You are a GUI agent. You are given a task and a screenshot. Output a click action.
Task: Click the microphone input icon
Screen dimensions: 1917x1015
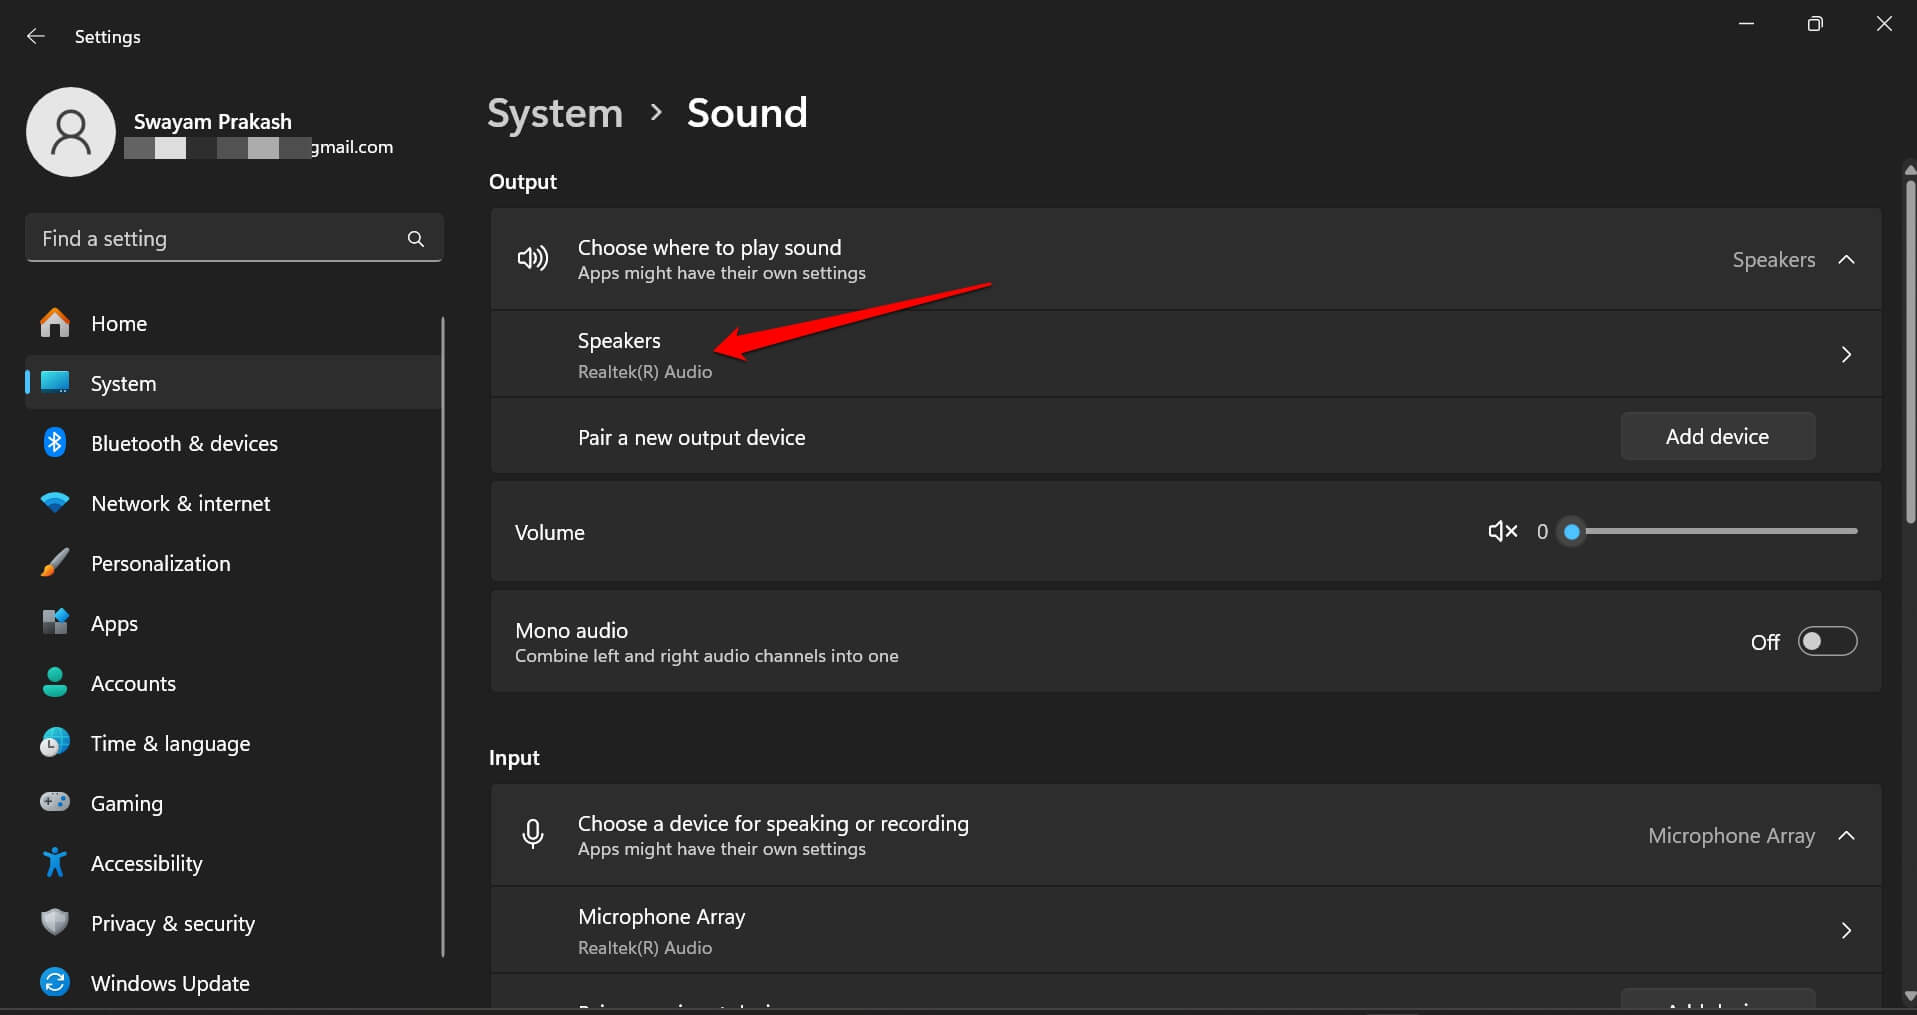click(532, 834)
